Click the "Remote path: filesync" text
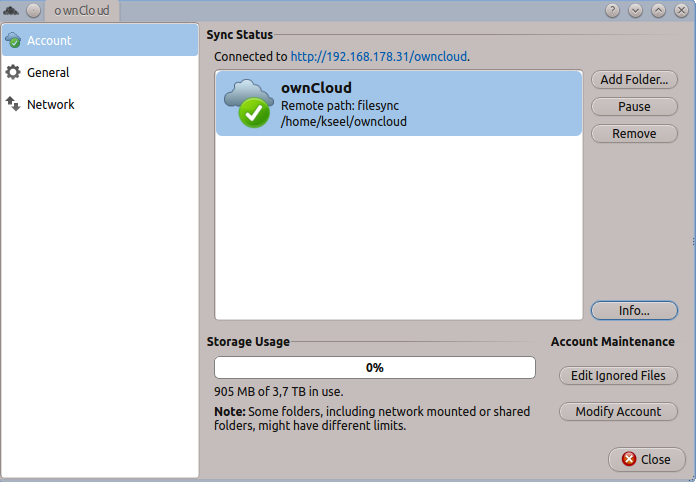The height and width of the screenshot is (482, 696). click(340, 106)
